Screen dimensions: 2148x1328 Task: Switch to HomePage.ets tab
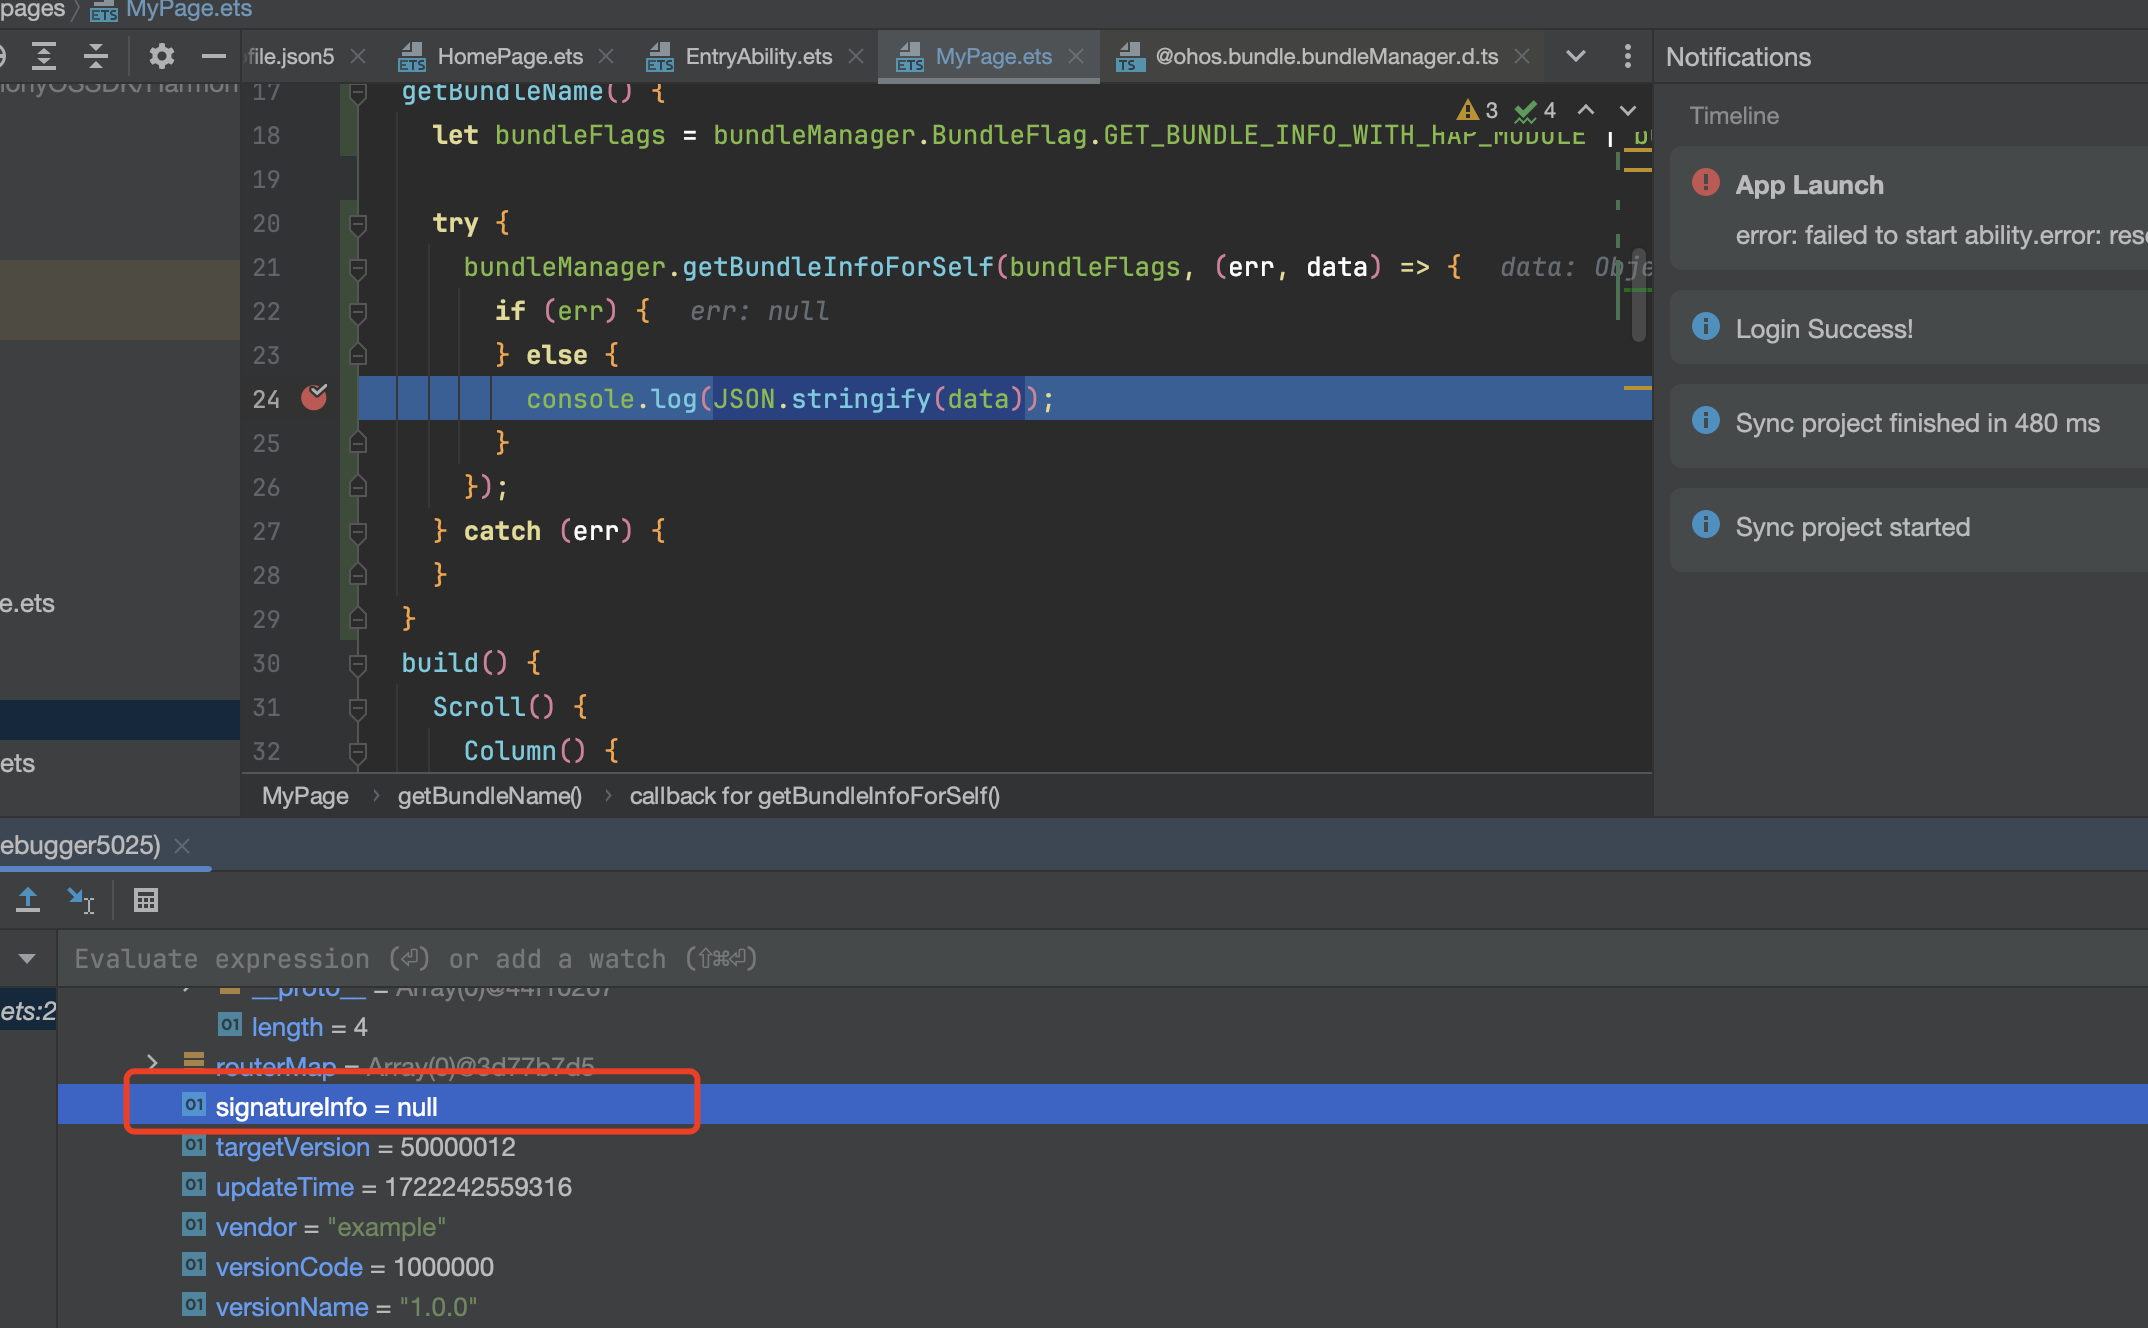509,56
